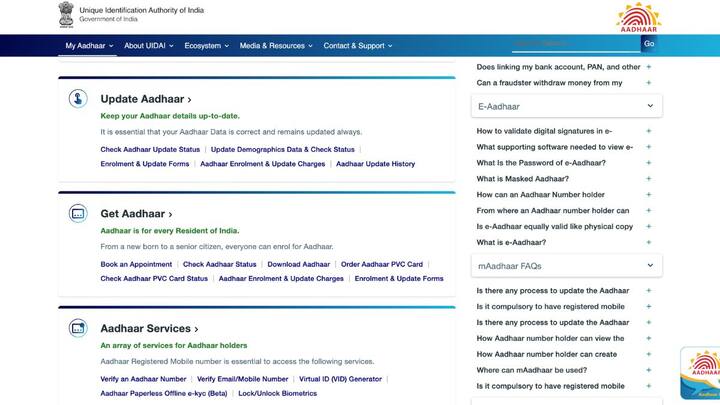This screenshot has width=720, height=405.
Task: Open the Download Aadhaar link
Action: pos(298,265)
